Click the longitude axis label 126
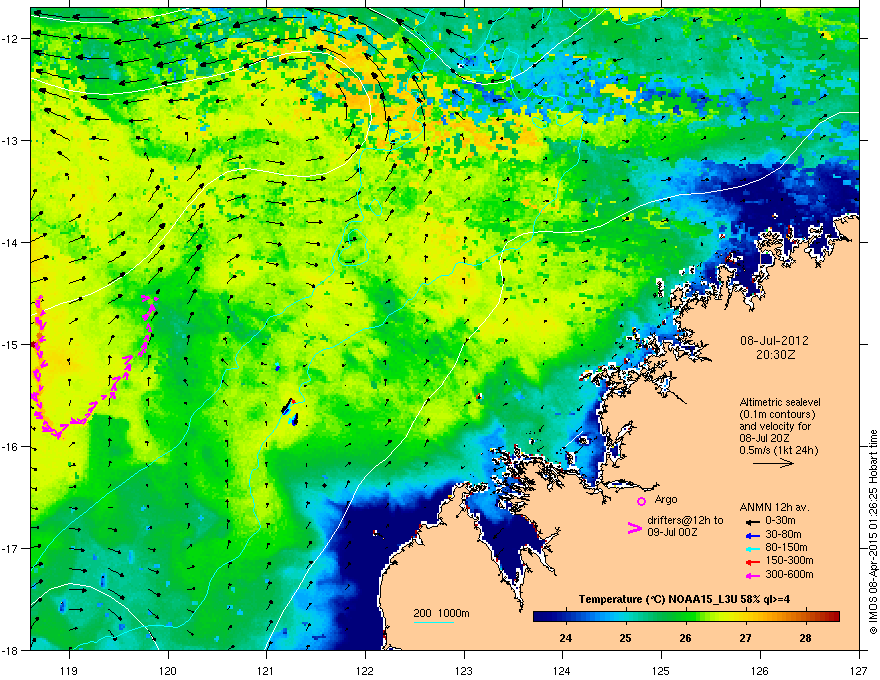This screenshot has width=880, height=680. tap(760, 670)
